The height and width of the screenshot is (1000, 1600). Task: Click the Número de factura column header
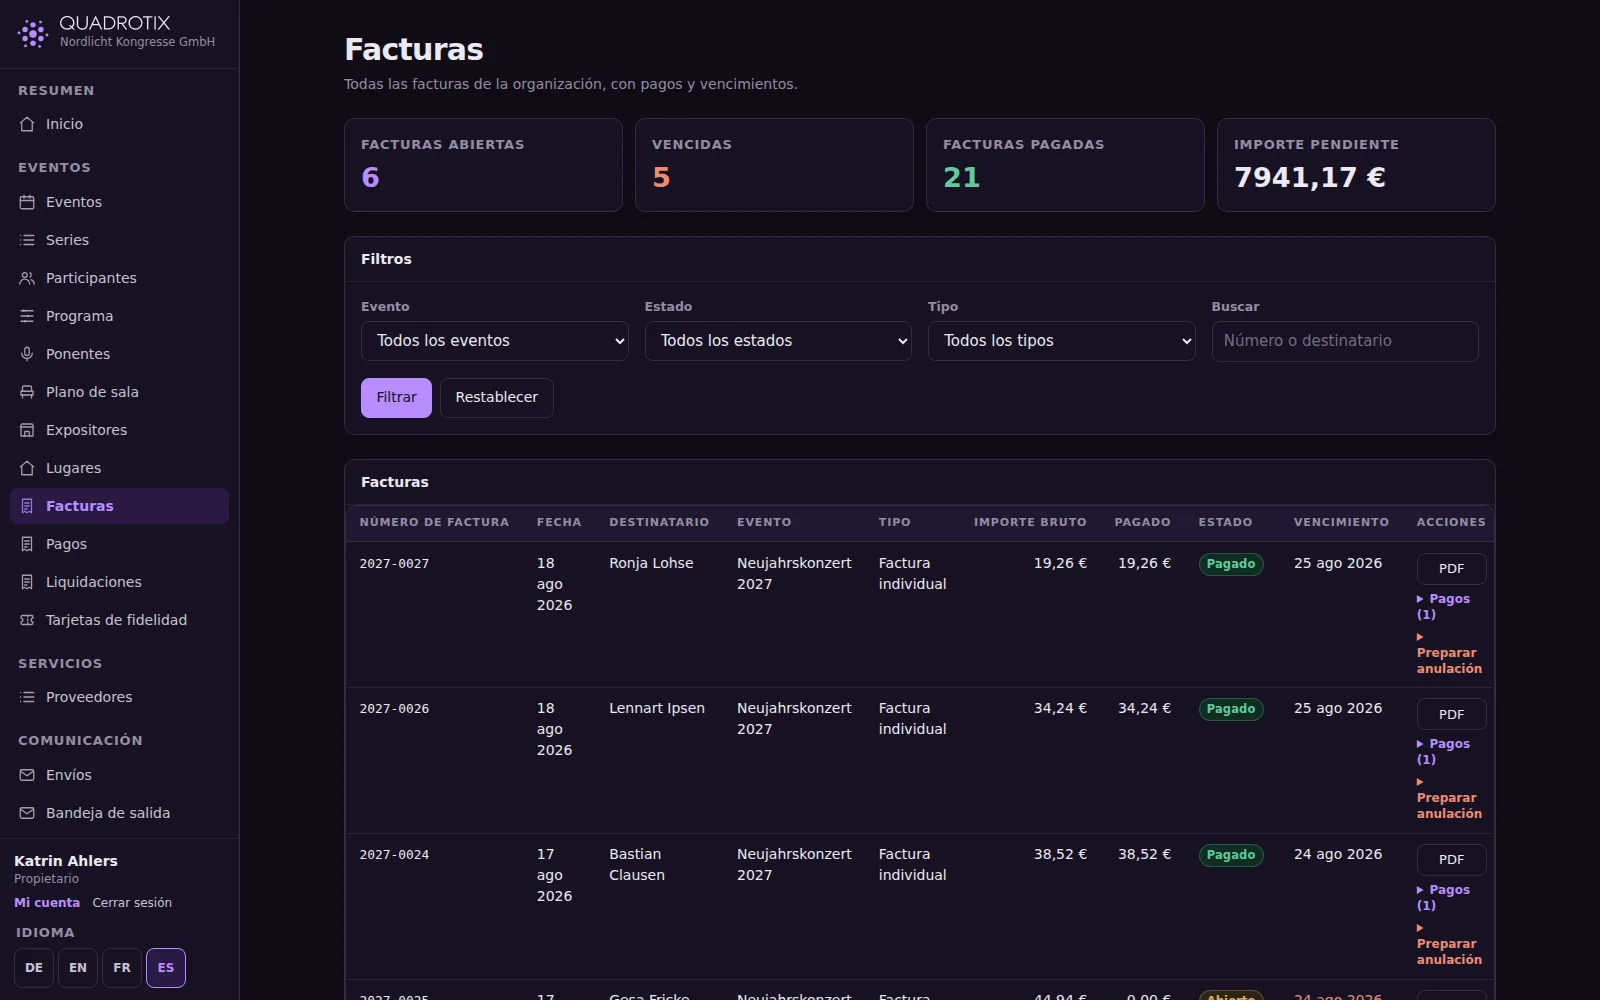[x=434, y=522]
